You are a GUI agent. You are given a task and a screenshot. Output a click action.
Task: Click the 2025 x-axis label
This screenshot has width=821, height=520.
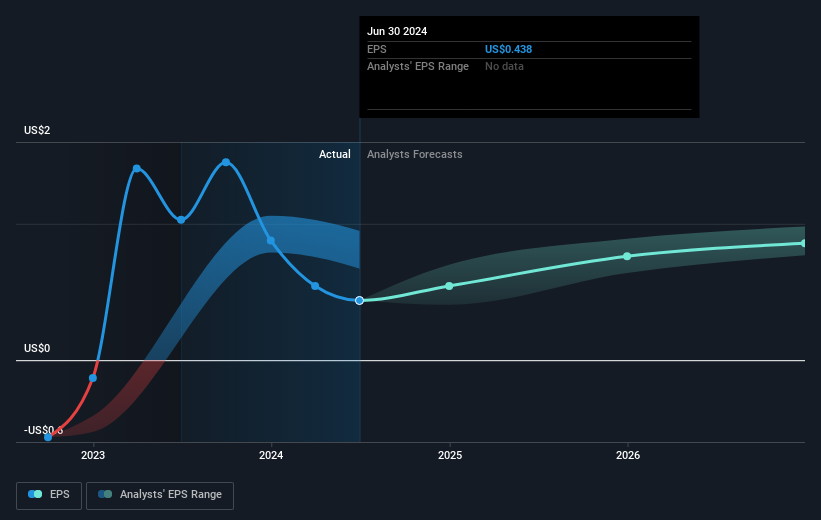(x=450, y=456)
